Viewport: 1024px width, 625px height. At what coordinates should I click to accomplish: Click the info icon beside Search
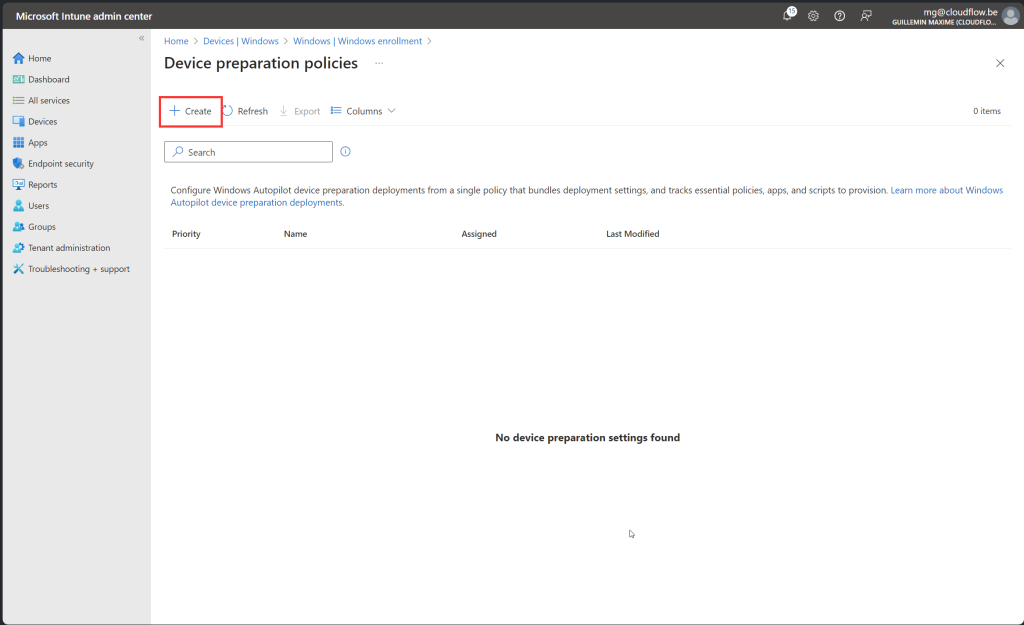(345, 152)
